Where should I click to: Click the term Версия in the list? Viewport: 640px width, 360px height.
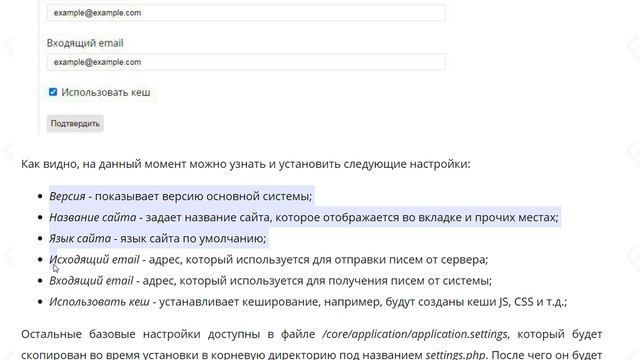[67, 196]
